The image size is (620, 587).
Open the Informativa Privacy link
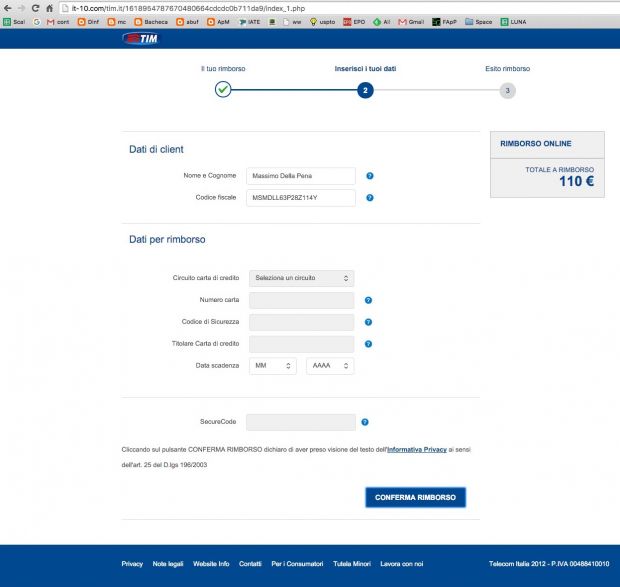coord(417,449)
